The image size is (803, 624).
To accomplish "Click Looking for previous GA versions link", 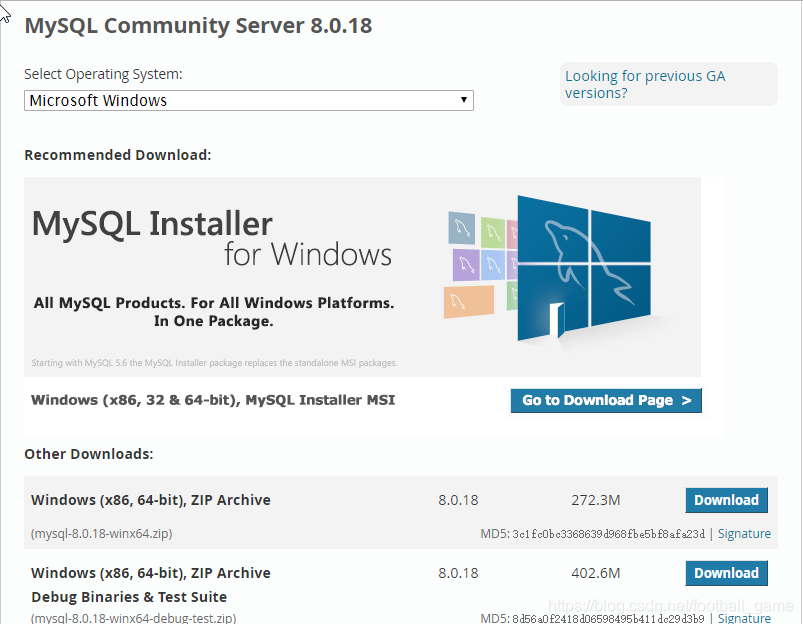I will (x=645, y=85).
